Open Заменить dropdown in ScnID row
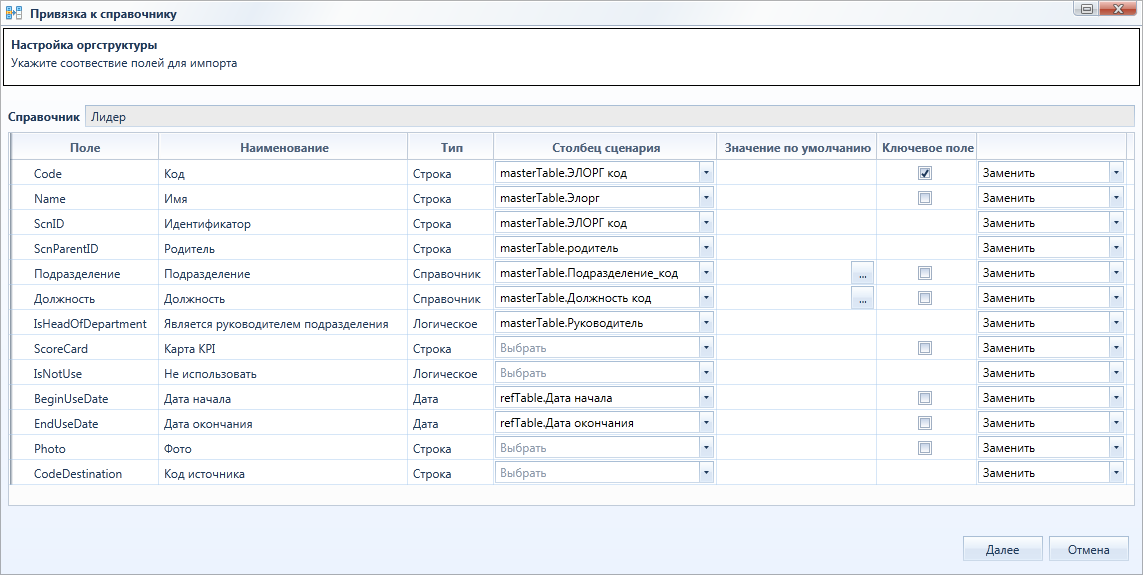 click(x=1116, y=223)
